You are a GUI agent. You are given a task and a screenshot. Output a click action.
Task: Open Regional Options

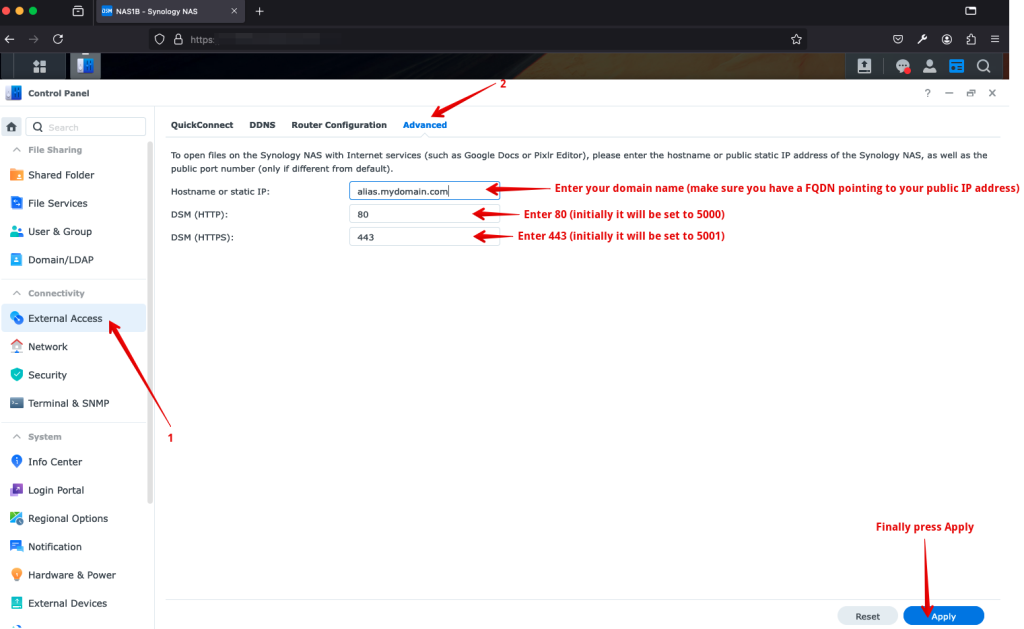(74, 518)
